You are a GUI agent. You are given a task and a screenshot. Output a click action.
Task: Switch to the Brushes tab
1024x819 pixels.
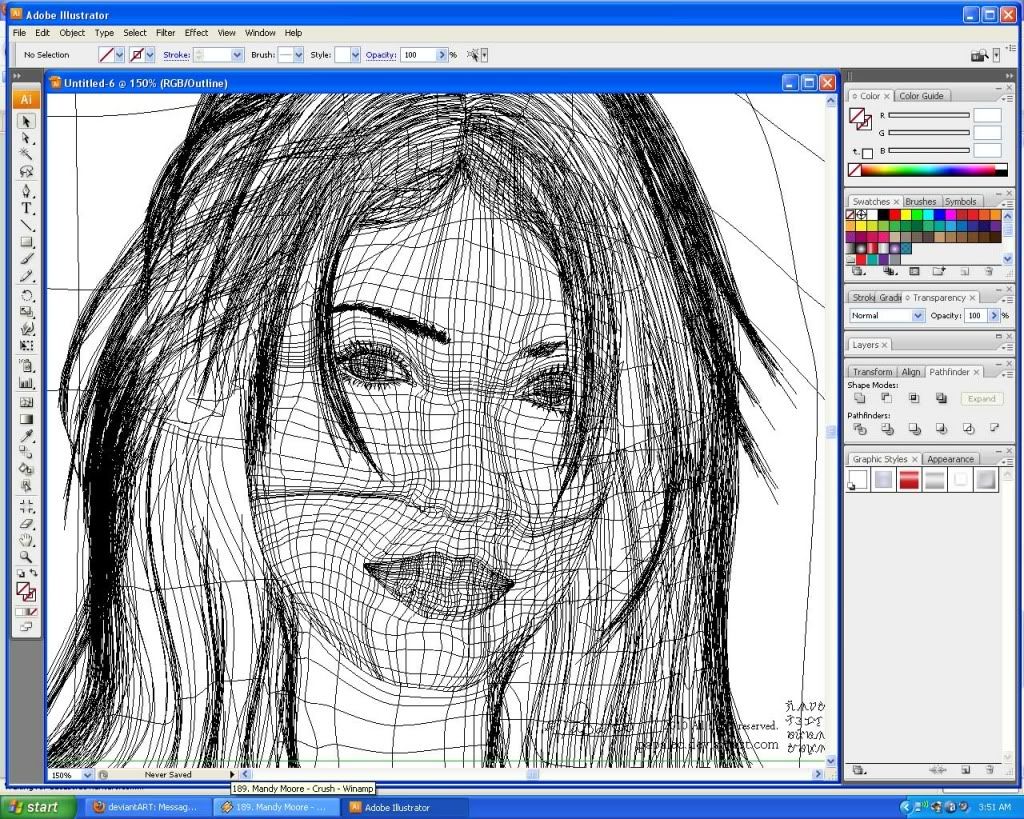921,201
